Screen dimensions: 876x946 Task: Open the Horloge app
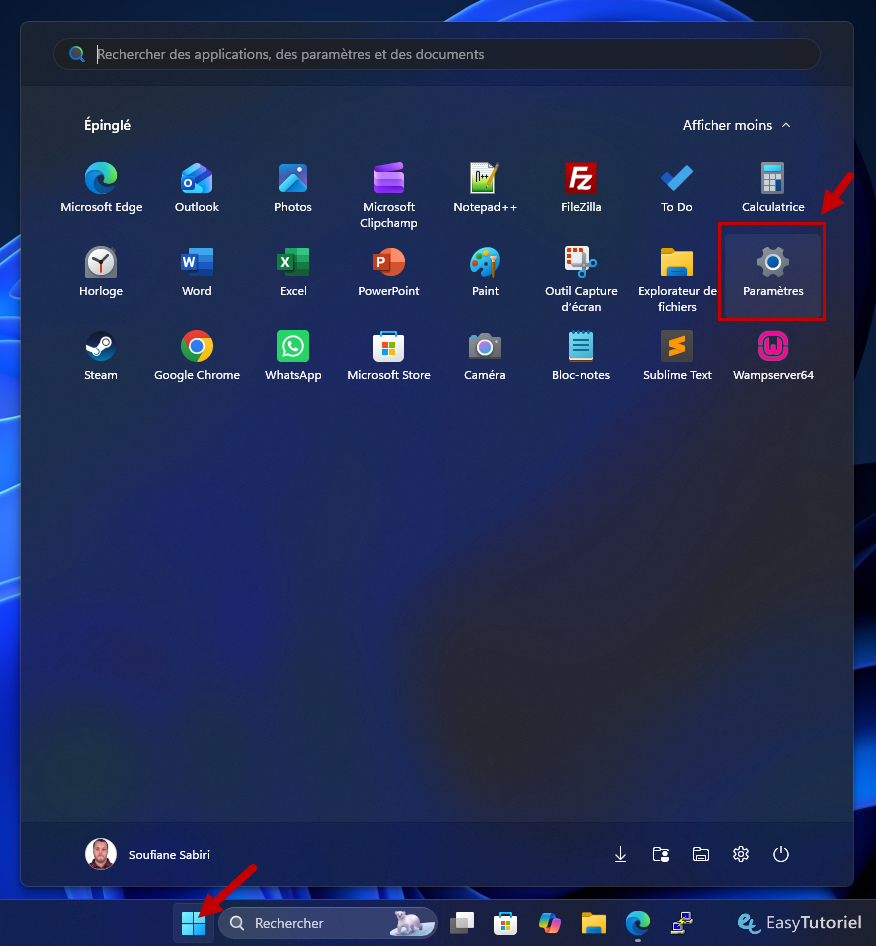tap(101, 272)
